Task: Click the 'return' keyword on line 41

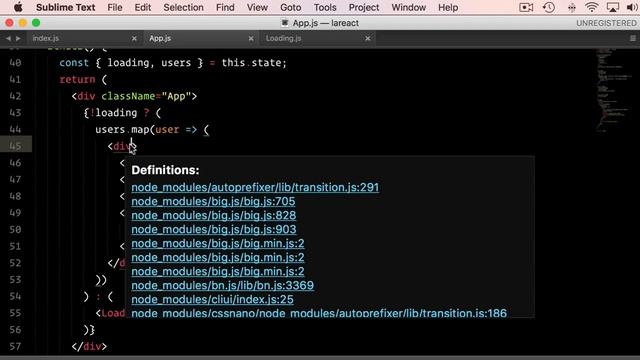Action: 77,79
